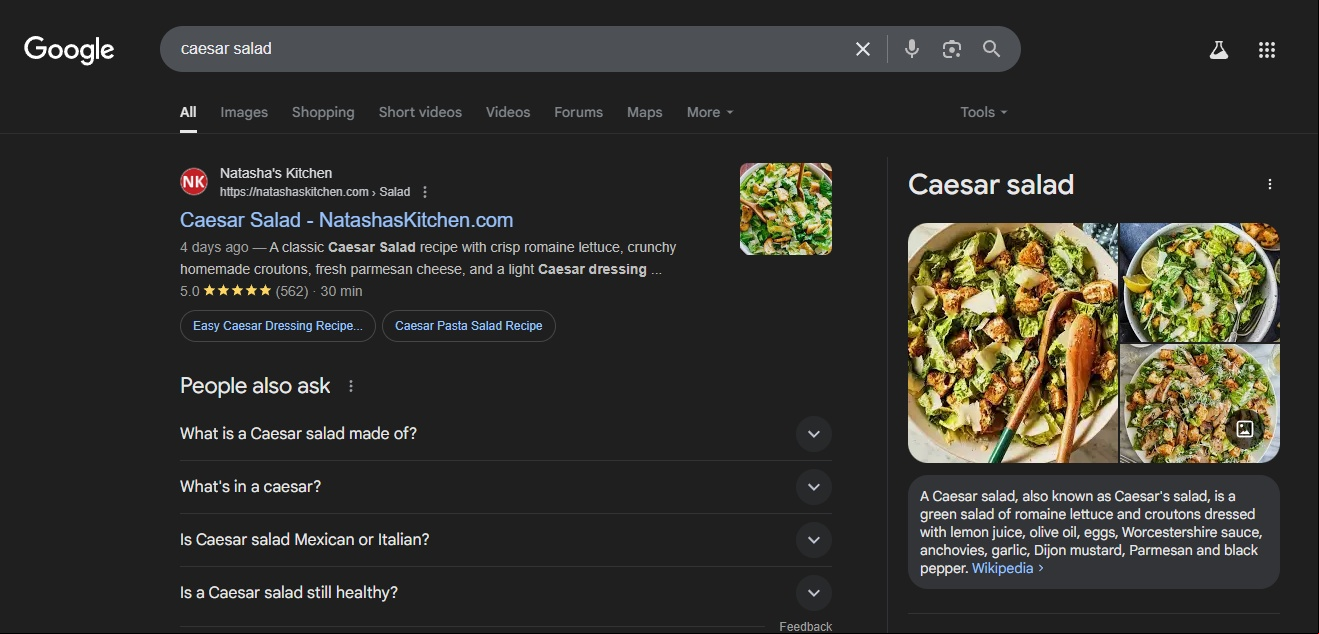Viewport: 1319px width, 634px height.
Task: Click the more images icon on panel
Action: pyautogui.click(x=1245, y=429)
